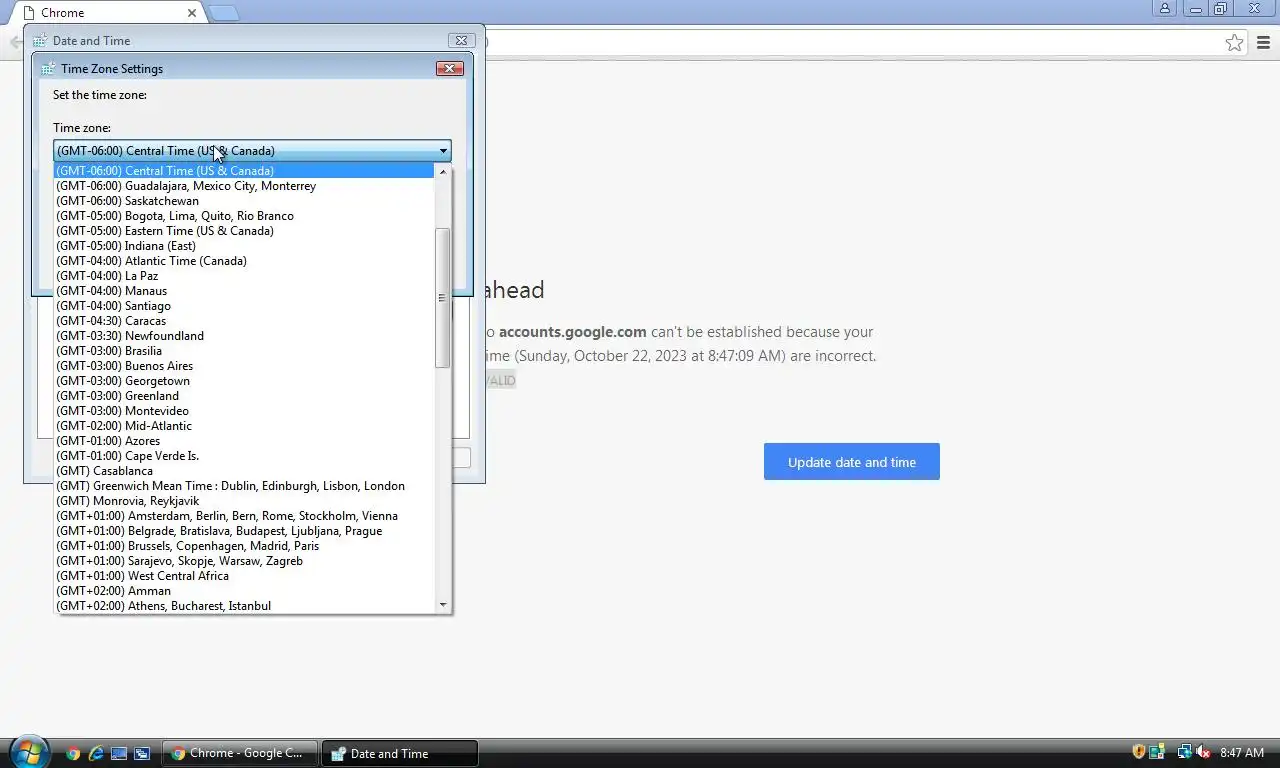Open the network status tray icon
Screen dimensions: 1280x768
[1184, 752]
